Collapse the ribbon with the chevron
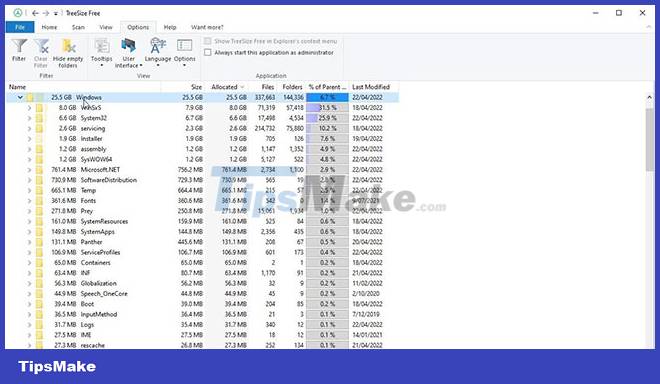 click(648, 27)
